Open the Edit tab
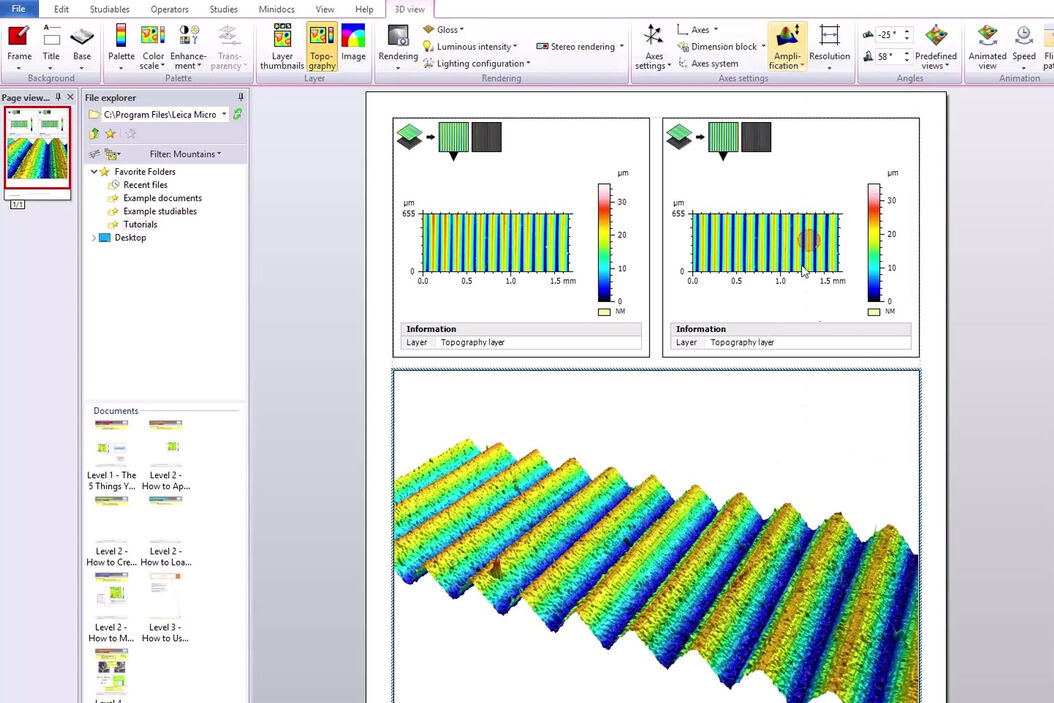Screen dimensions: 1054x703 61,9
